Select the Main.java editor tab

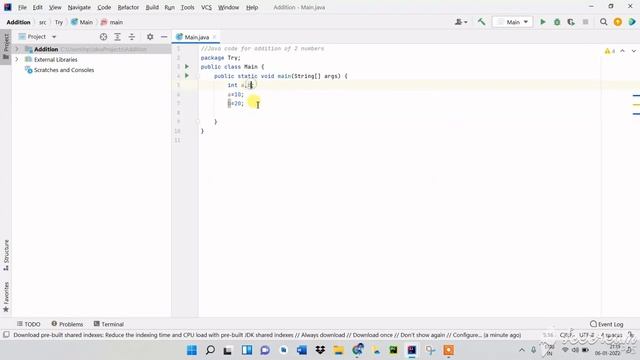[x=196, y=37]
